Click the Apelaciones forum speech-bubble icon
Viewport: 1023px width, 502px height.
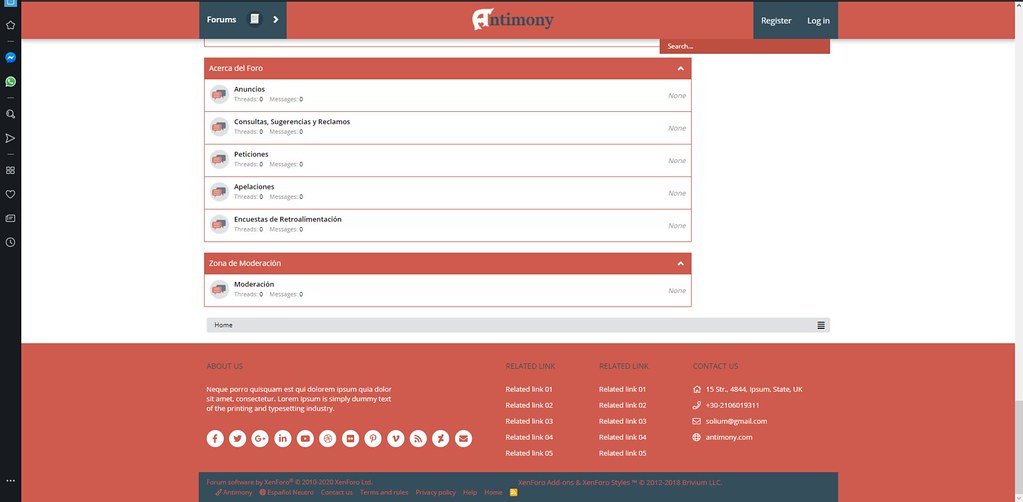(x=219, y=192)
